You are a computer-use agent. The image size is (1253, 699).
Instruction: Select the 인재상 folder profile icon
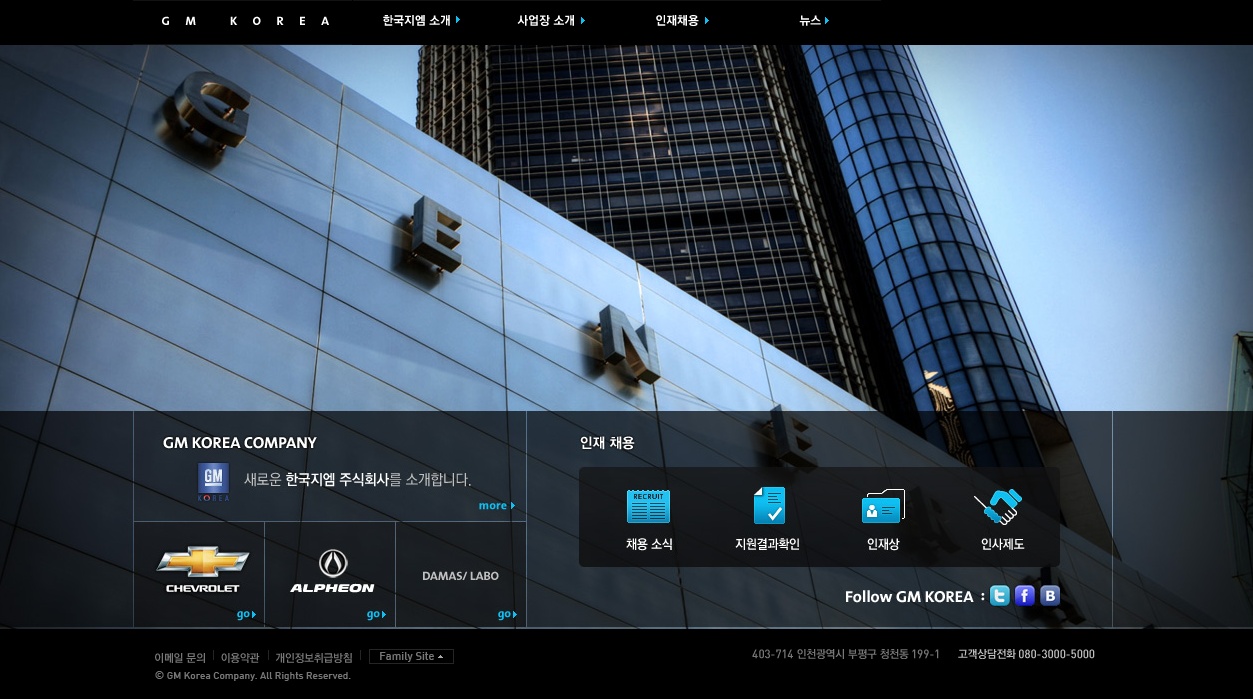(x=882, y=507)
